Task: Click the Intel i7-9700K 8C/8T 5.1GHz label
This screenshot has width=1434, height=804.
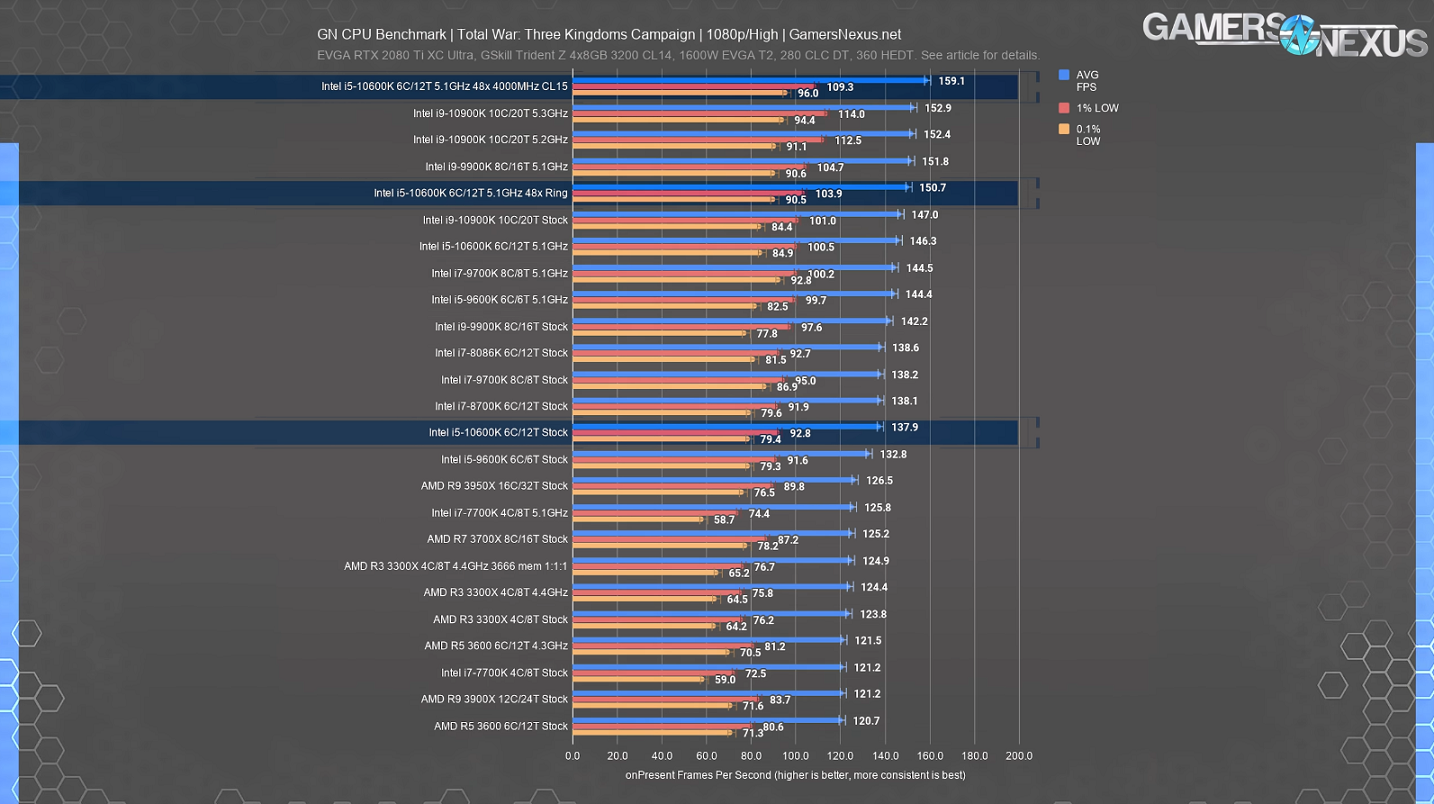Action: pyautogui.click(x=500, y=274)
